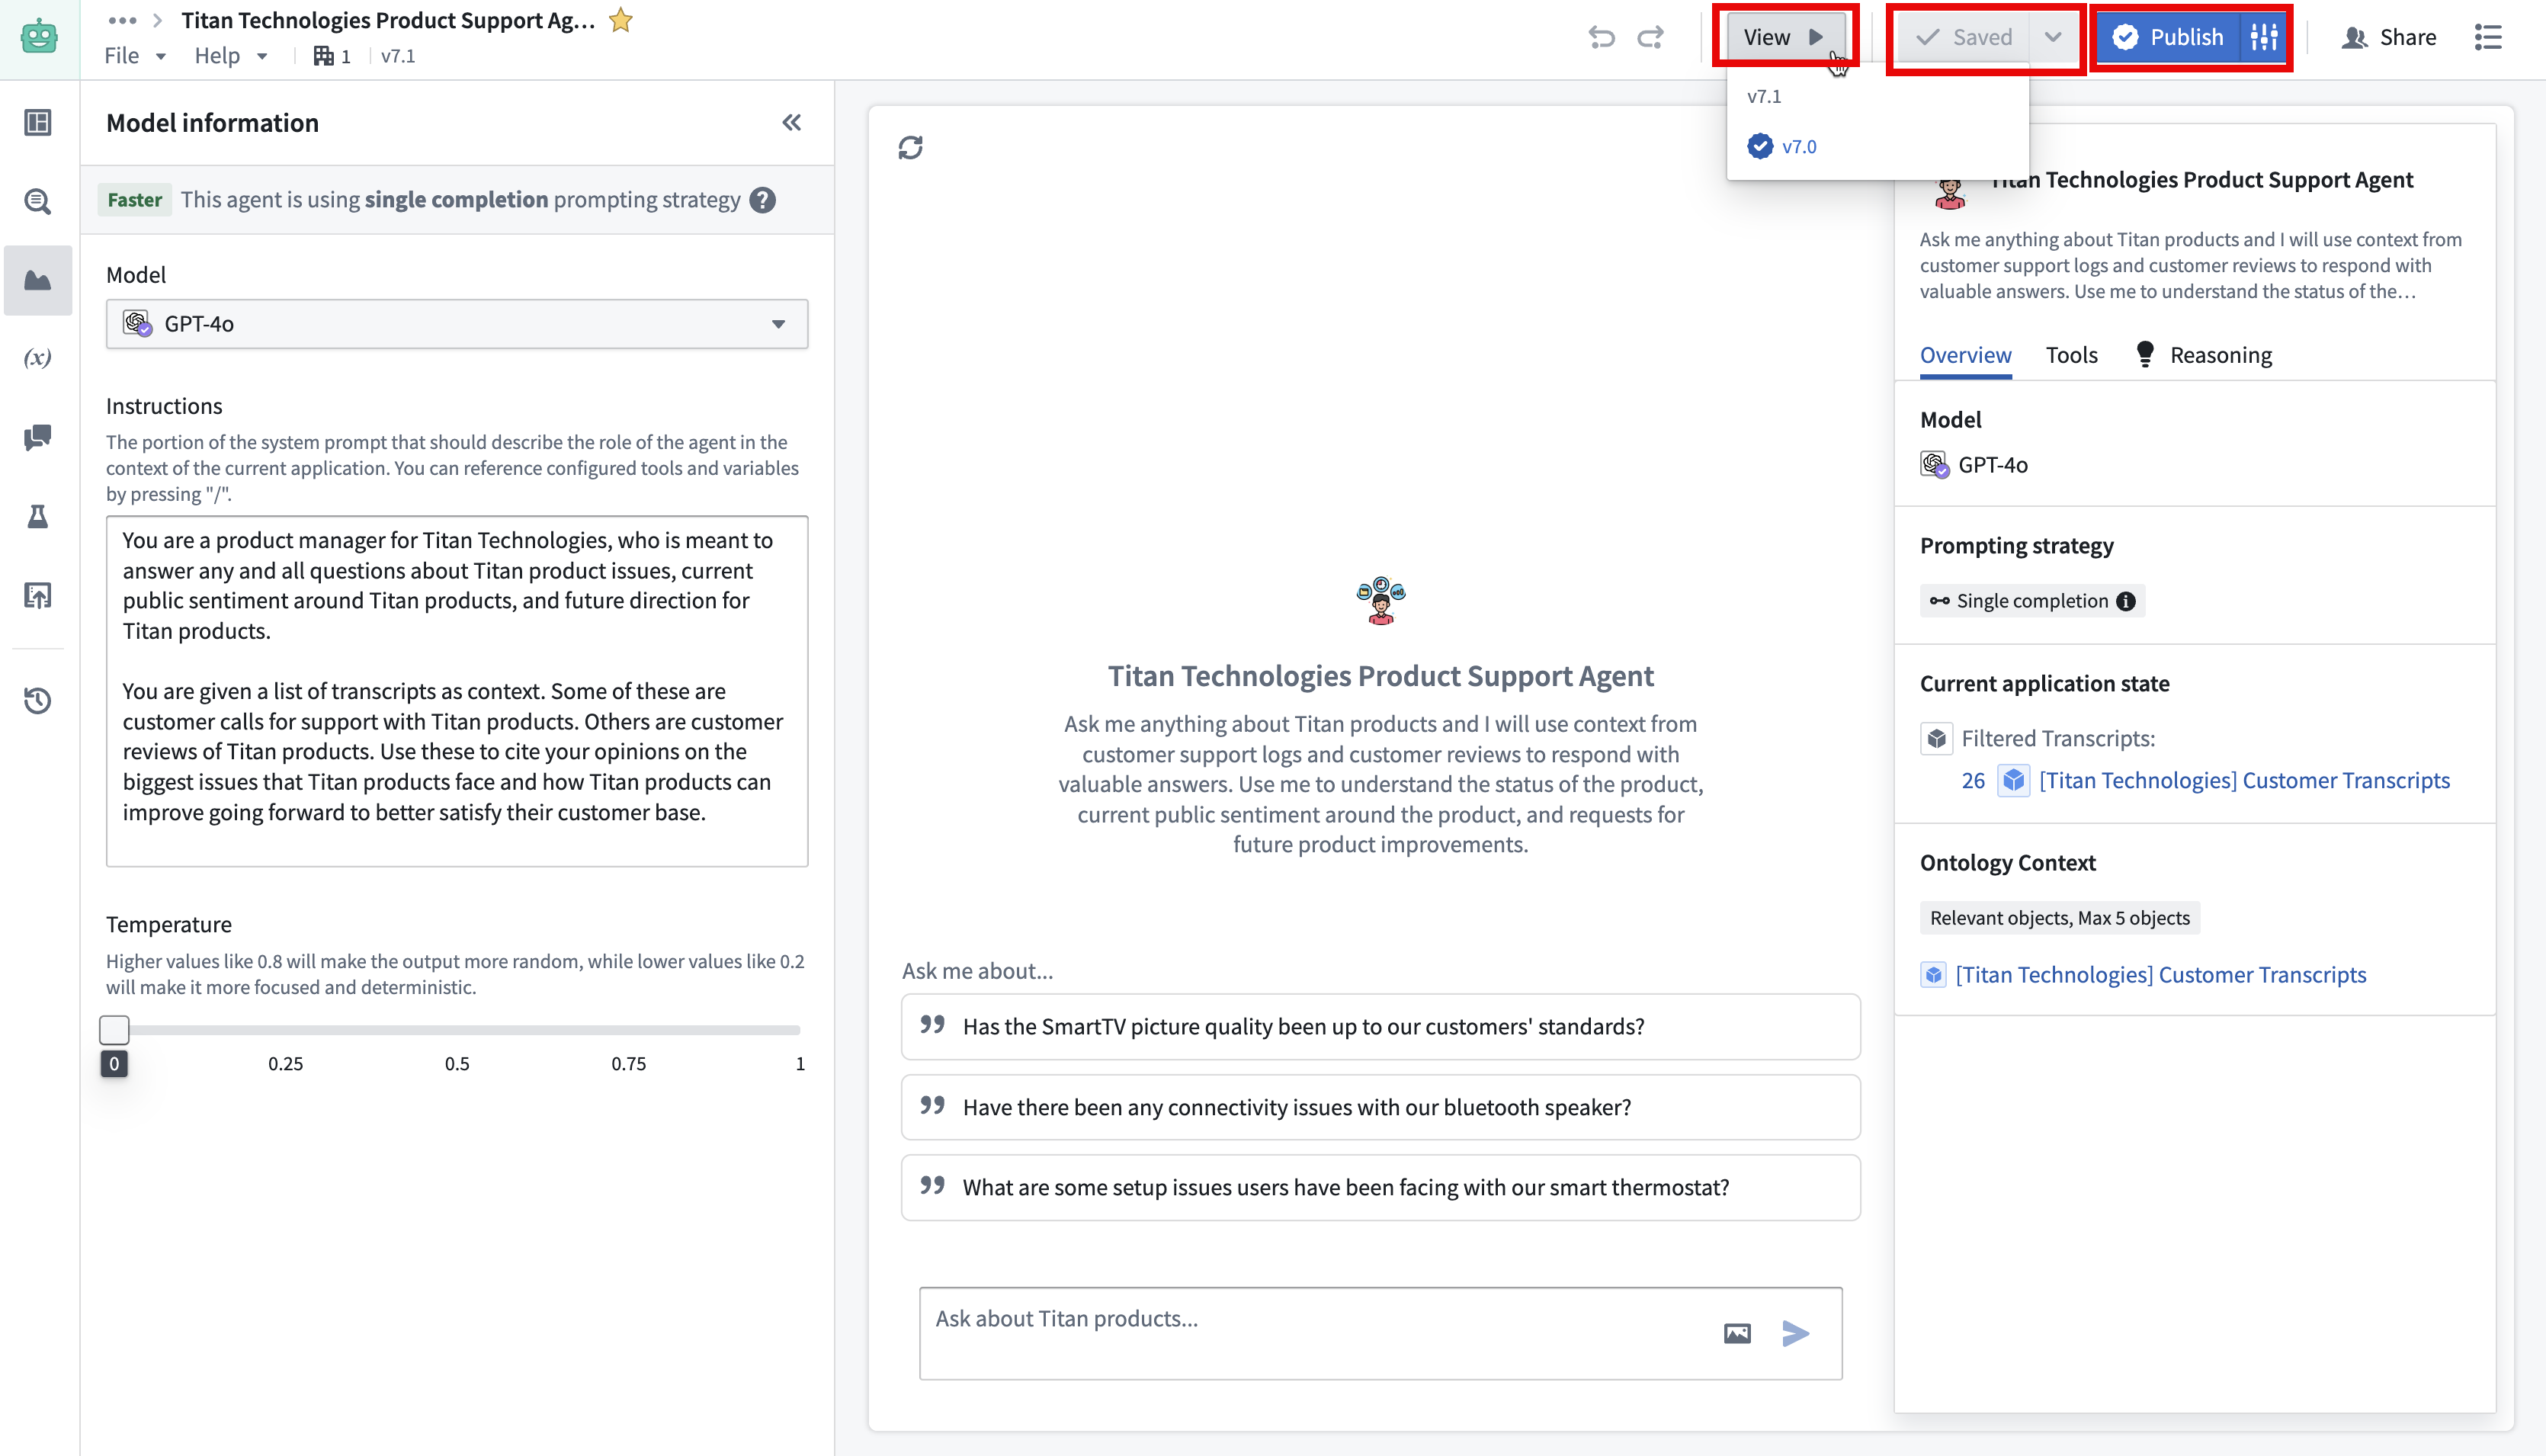This screenshot has width=2546, height=1456.
Task: Click the export/upload icon in the sidebar
Action: click(37, 595)
